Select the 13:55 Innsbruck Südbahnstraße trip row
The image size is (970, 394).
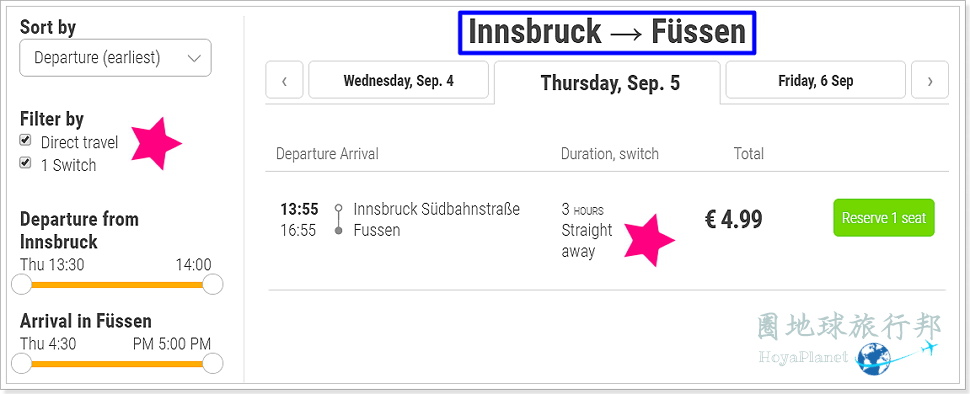607,230
